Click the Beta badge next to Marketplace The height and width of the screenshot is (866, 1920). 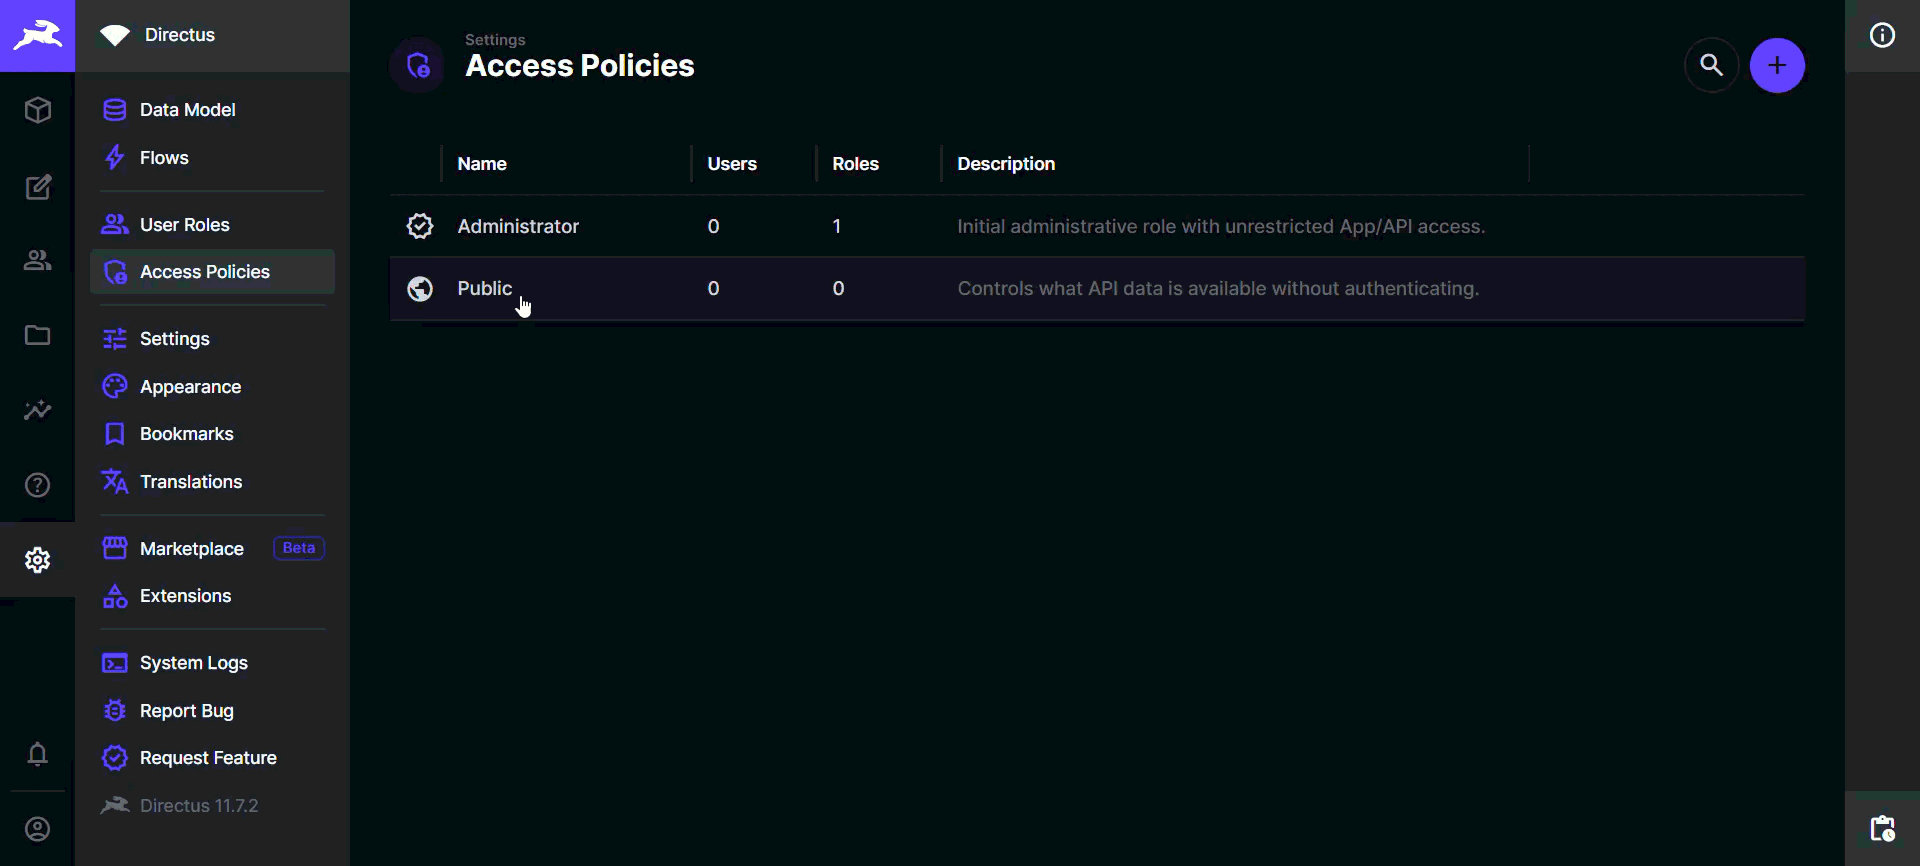(x=298, y=548)
